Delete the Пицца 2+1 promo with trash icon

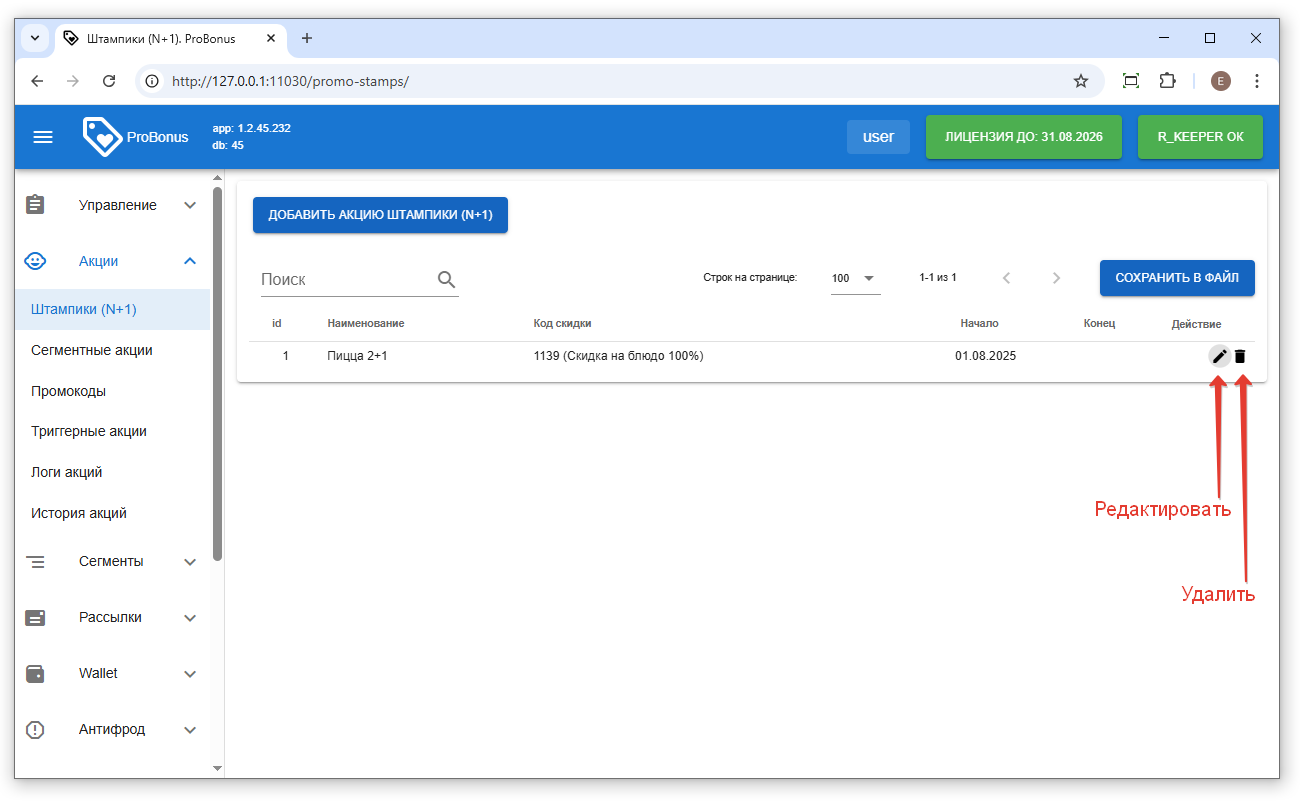coord(1240,356)
